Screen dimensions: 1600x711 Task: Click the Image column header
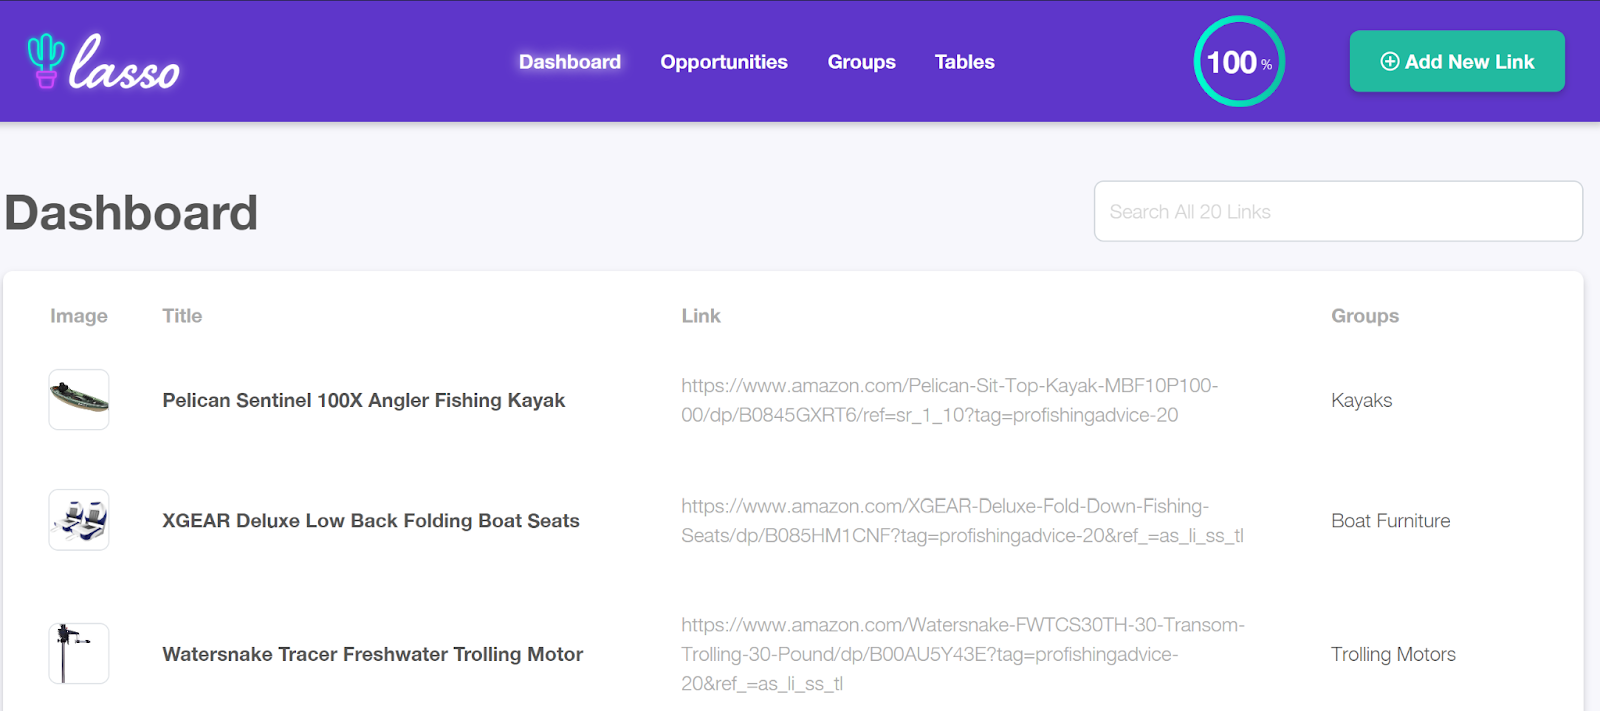pos(79,316)
